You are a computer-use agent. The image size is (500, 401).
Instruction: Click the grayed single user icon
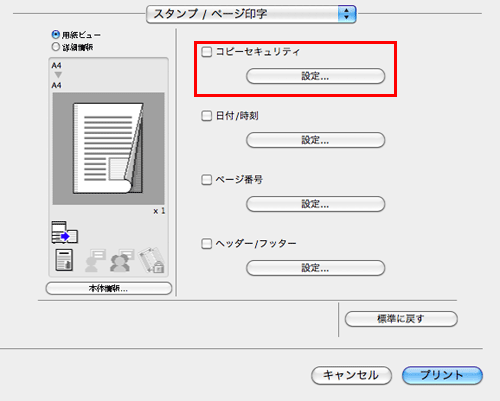pyautogui.click(x=95, y=260)
